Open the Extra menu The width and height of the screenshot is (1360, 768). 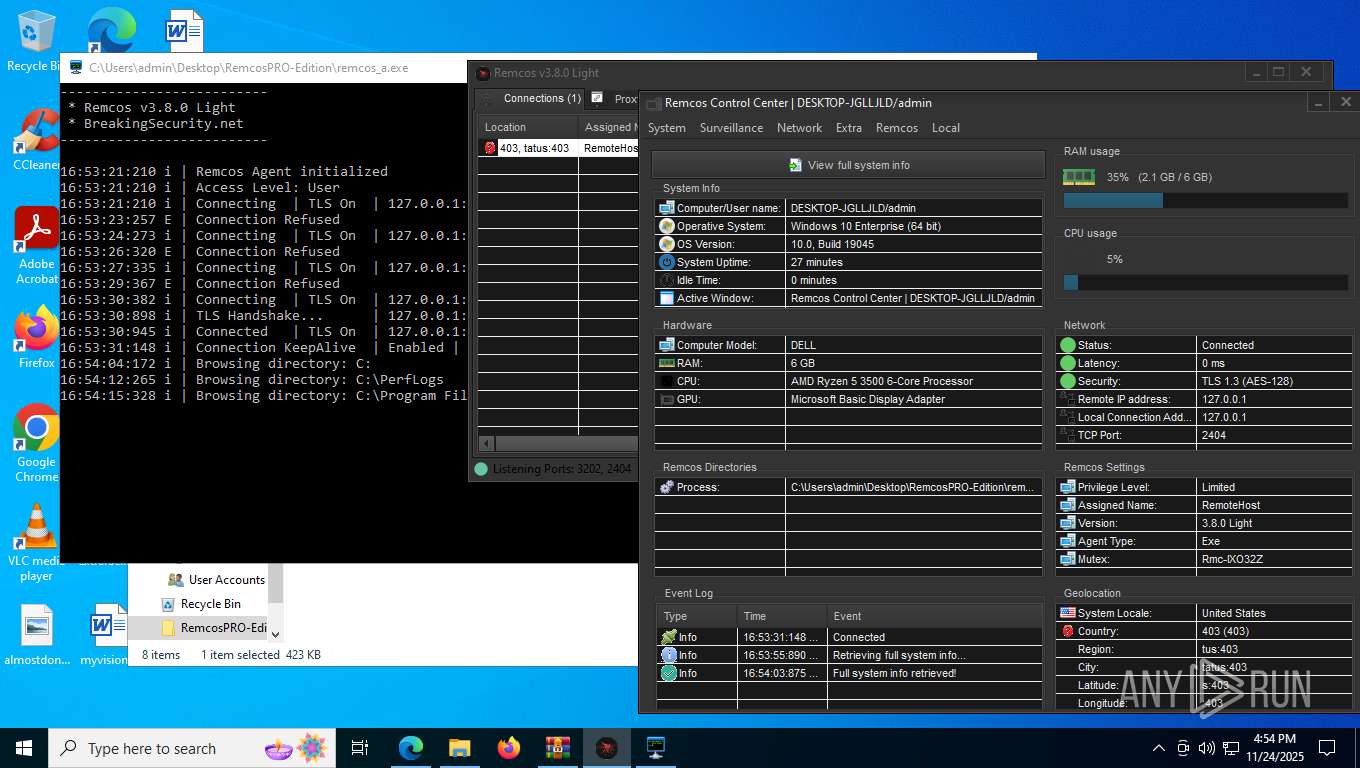tap(849, 128)
